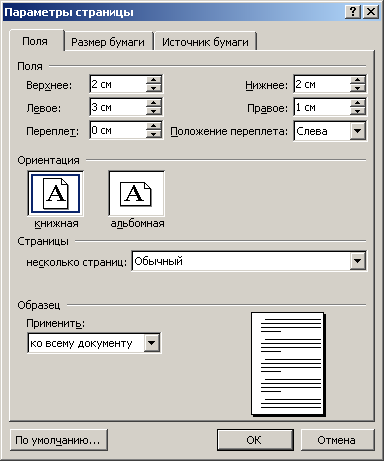This screenshot has height=461, width=384.
Task: Select the альбомная landscape orientation icon
Action: click(x=136, y=193)
